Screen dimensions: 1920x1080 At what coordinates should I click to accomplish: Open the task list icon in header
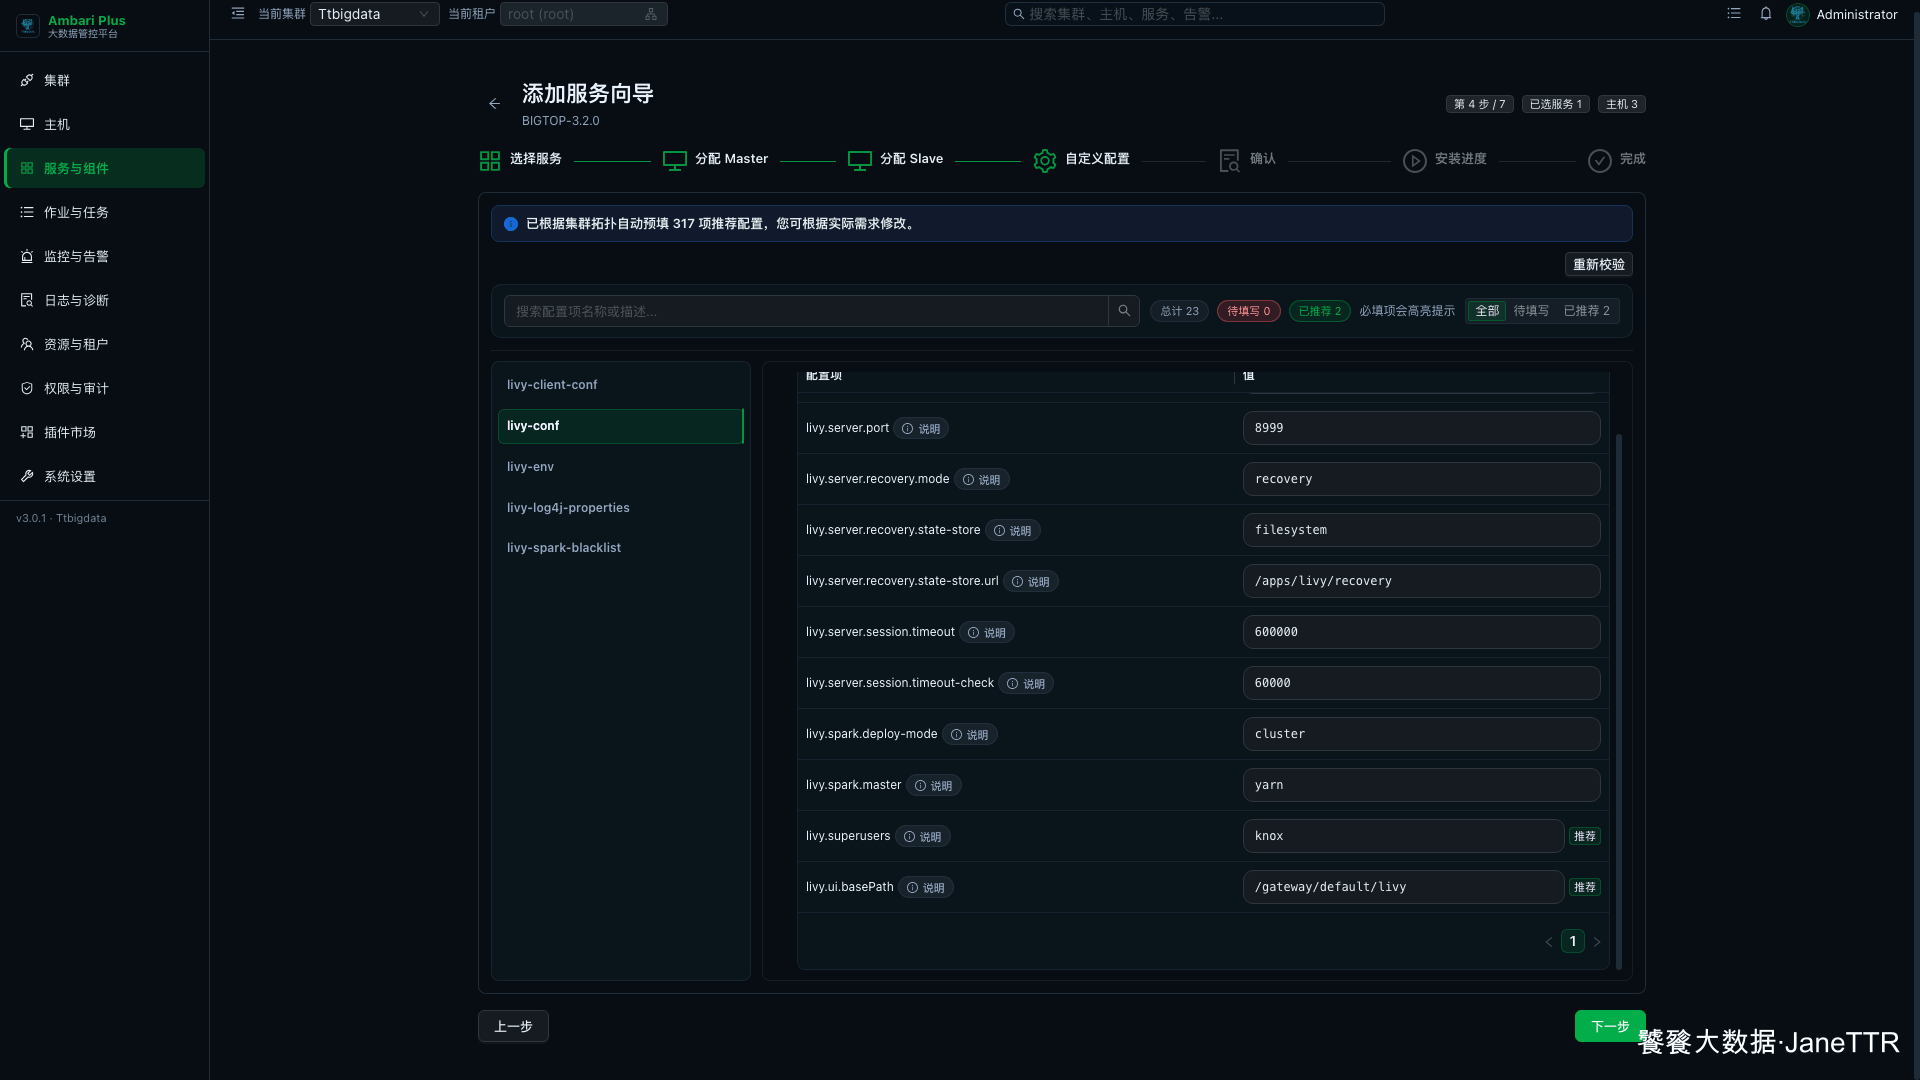pyautogui.click(x=1734, y=14)
